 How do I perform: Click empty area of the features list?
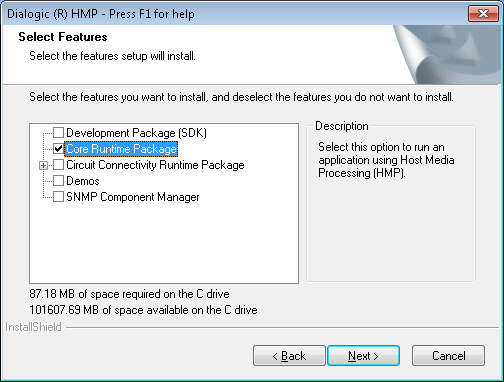tap(164, 243)
